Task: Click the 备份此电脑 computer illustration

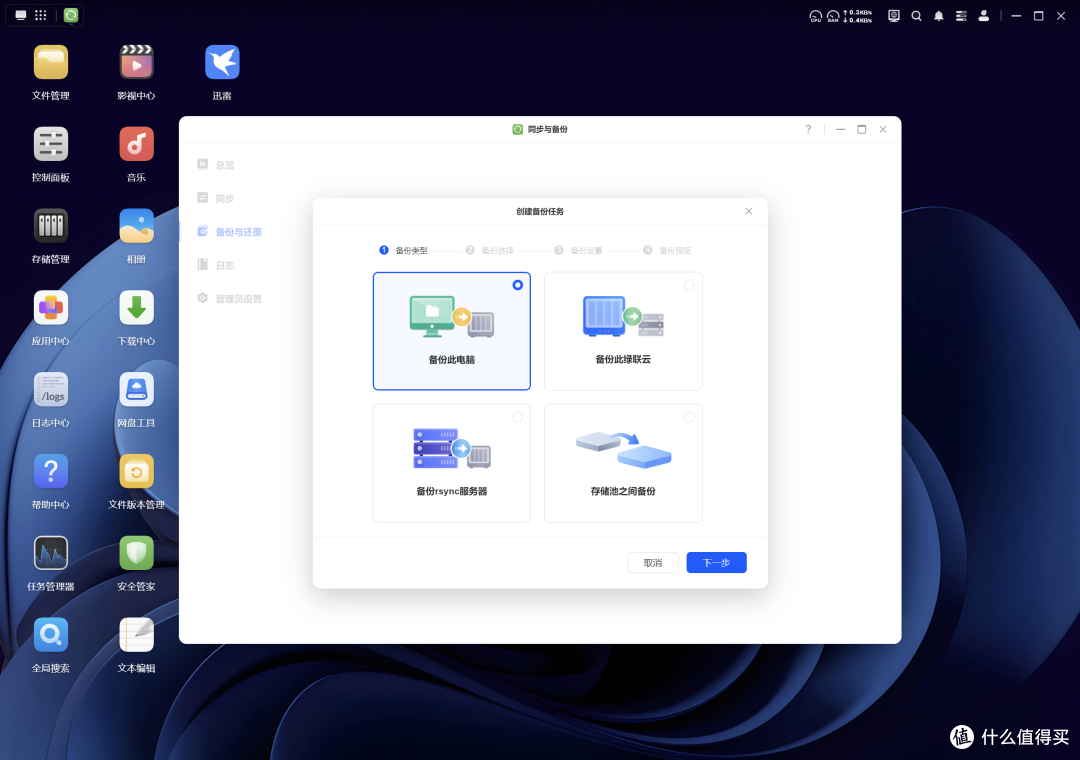Action: (x=452, y=316)
